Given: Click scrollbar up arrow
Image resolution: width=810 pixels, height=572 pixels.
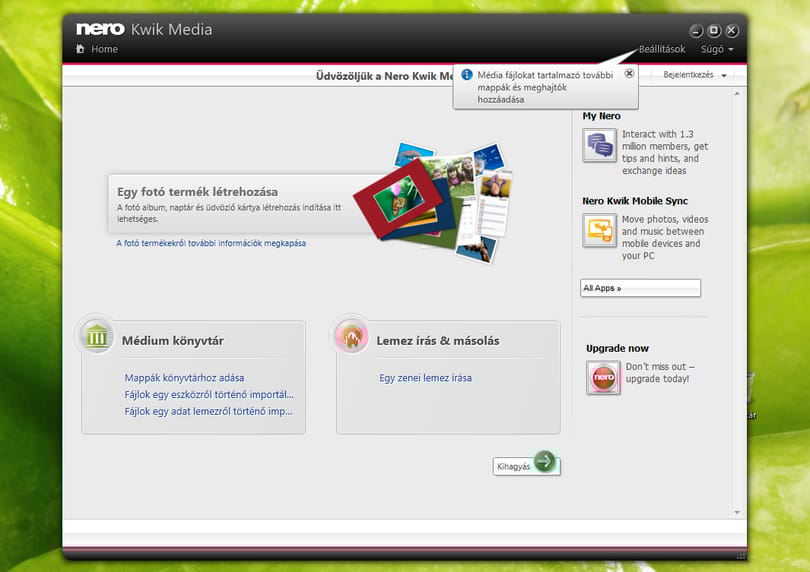Looking at the screenshot, I should (x=737, y=94).
